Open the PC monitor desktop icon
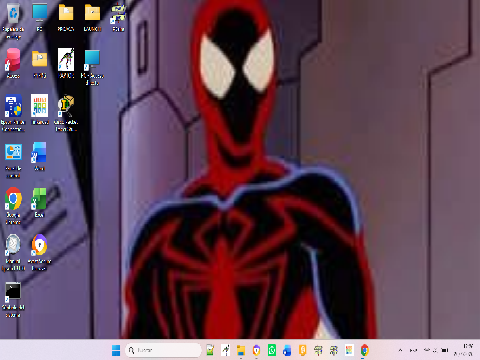This screenshot has width=480, height=360. 40,13
